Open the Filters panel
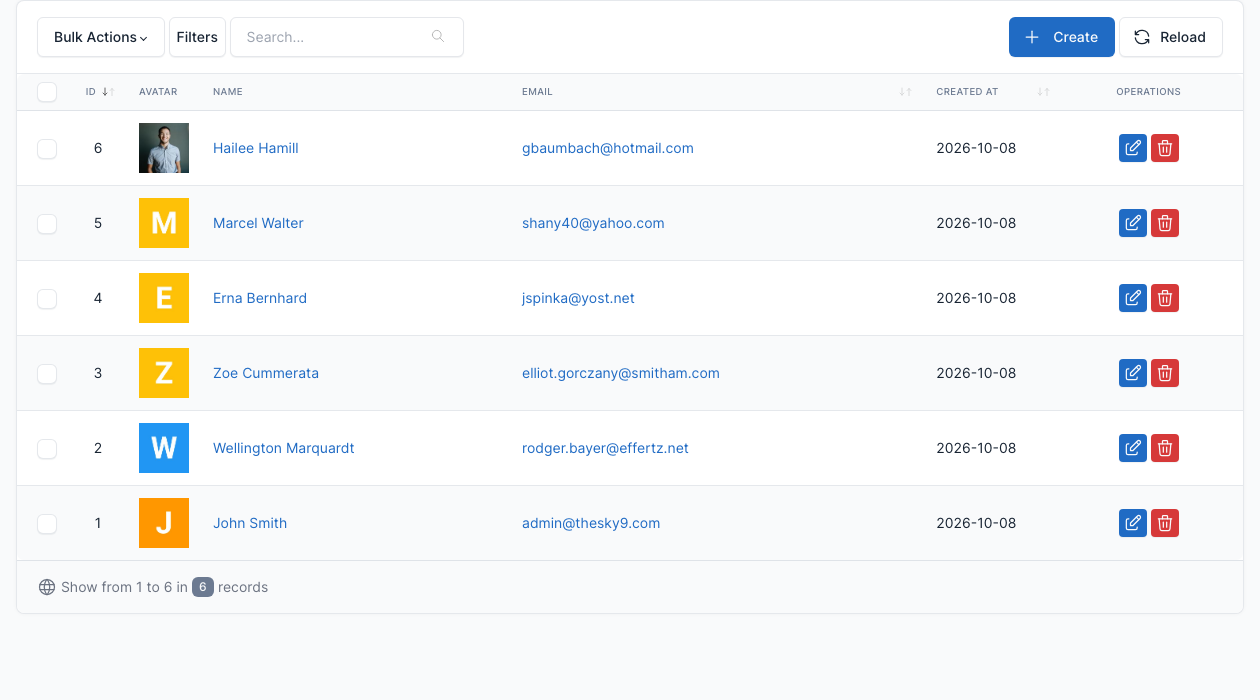 coord(197,37)
